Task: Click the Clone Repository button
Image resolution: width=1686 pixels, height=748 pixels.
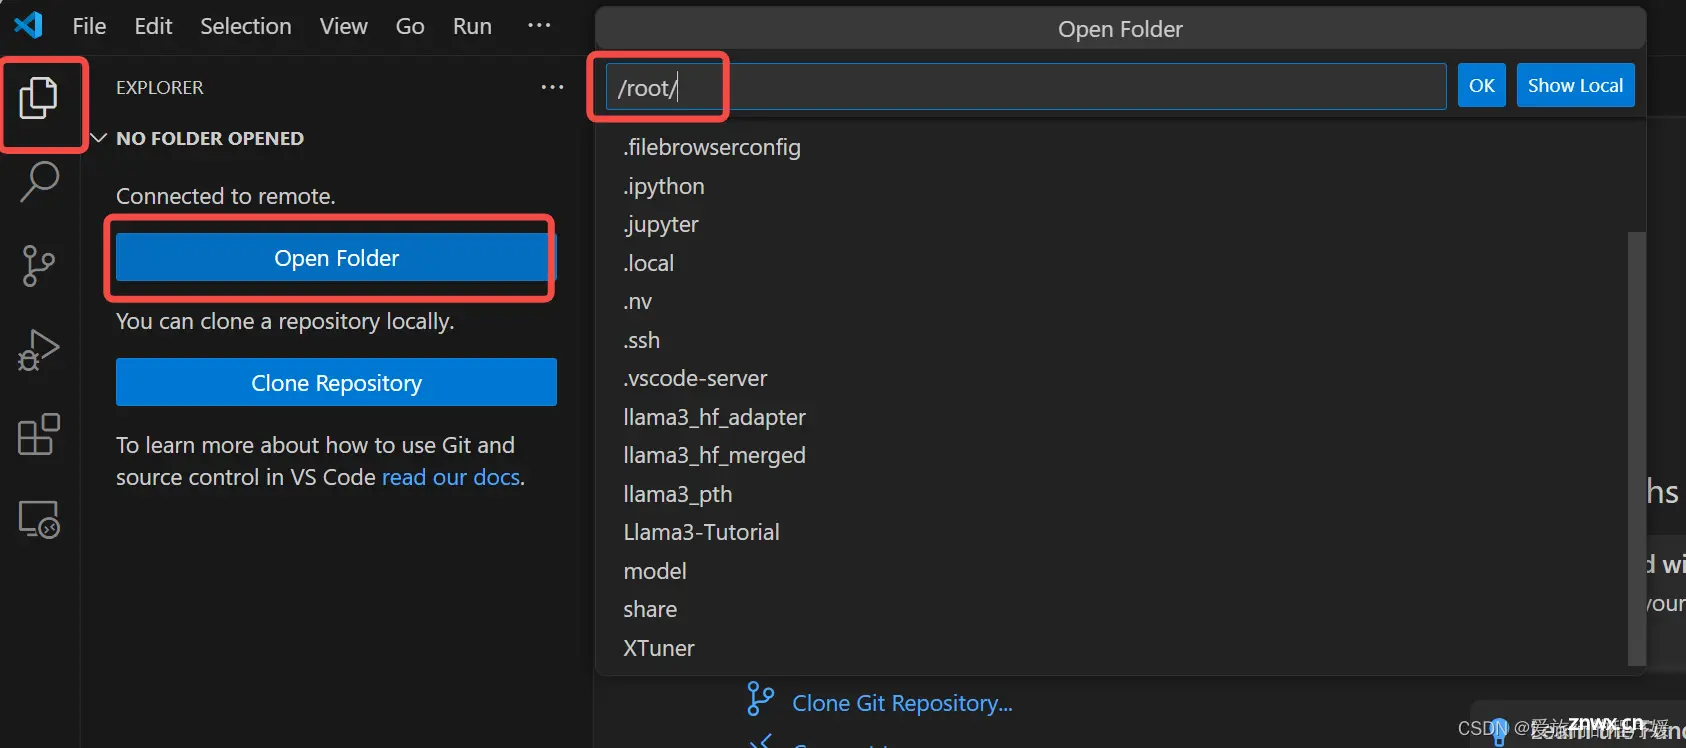Action: pyautogui.click(x=336, y=382)
